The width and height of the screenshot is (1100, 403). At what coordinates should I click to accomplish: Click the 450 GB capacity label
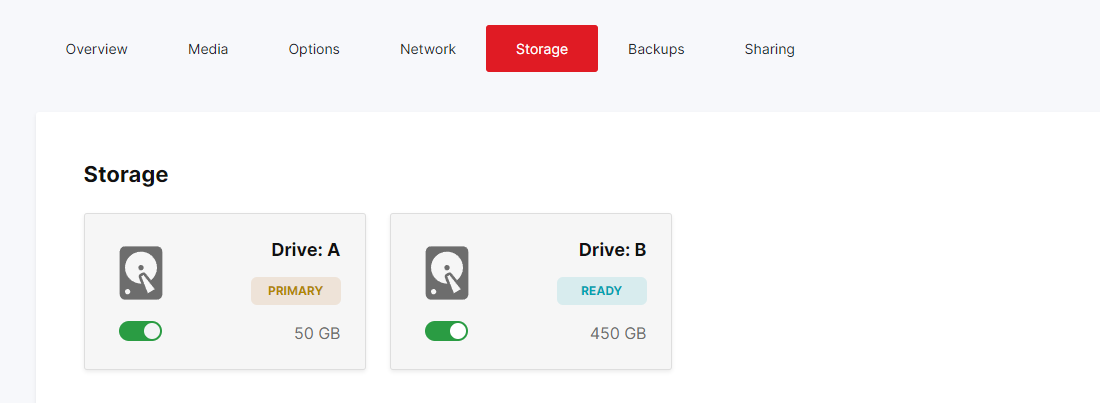pyautogui.click(x=618, y=333)
